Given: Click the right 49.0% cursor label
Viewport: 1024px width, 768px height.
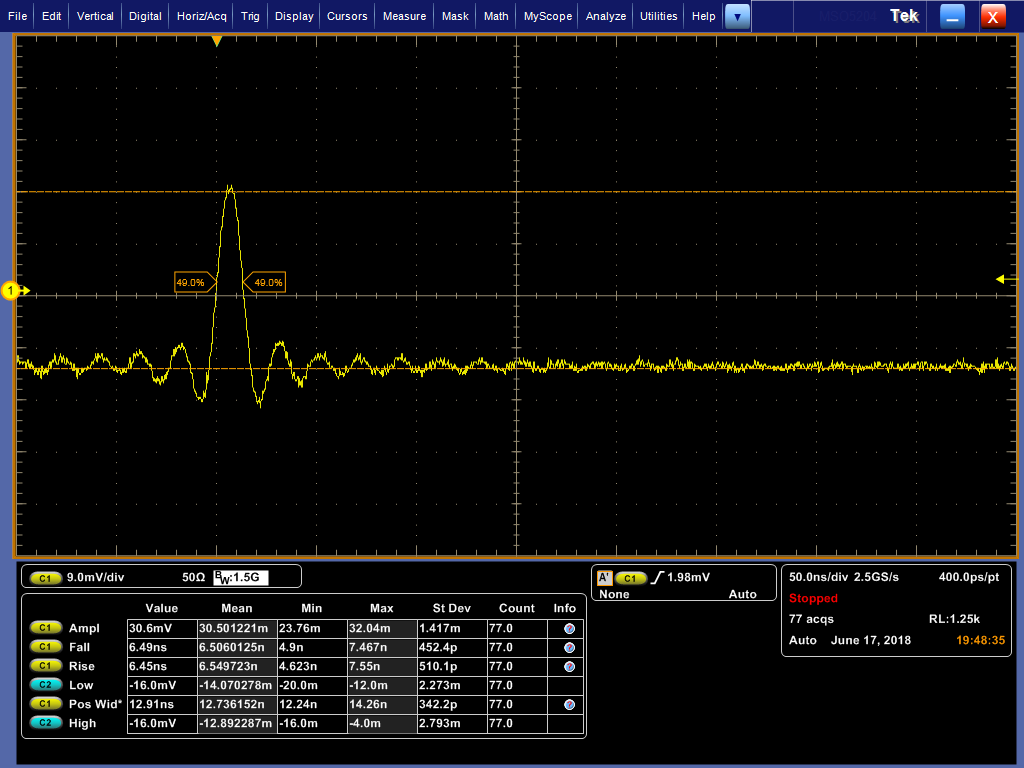Looking at the screenshot, I should pyautogui.click(x=266, y=283).
